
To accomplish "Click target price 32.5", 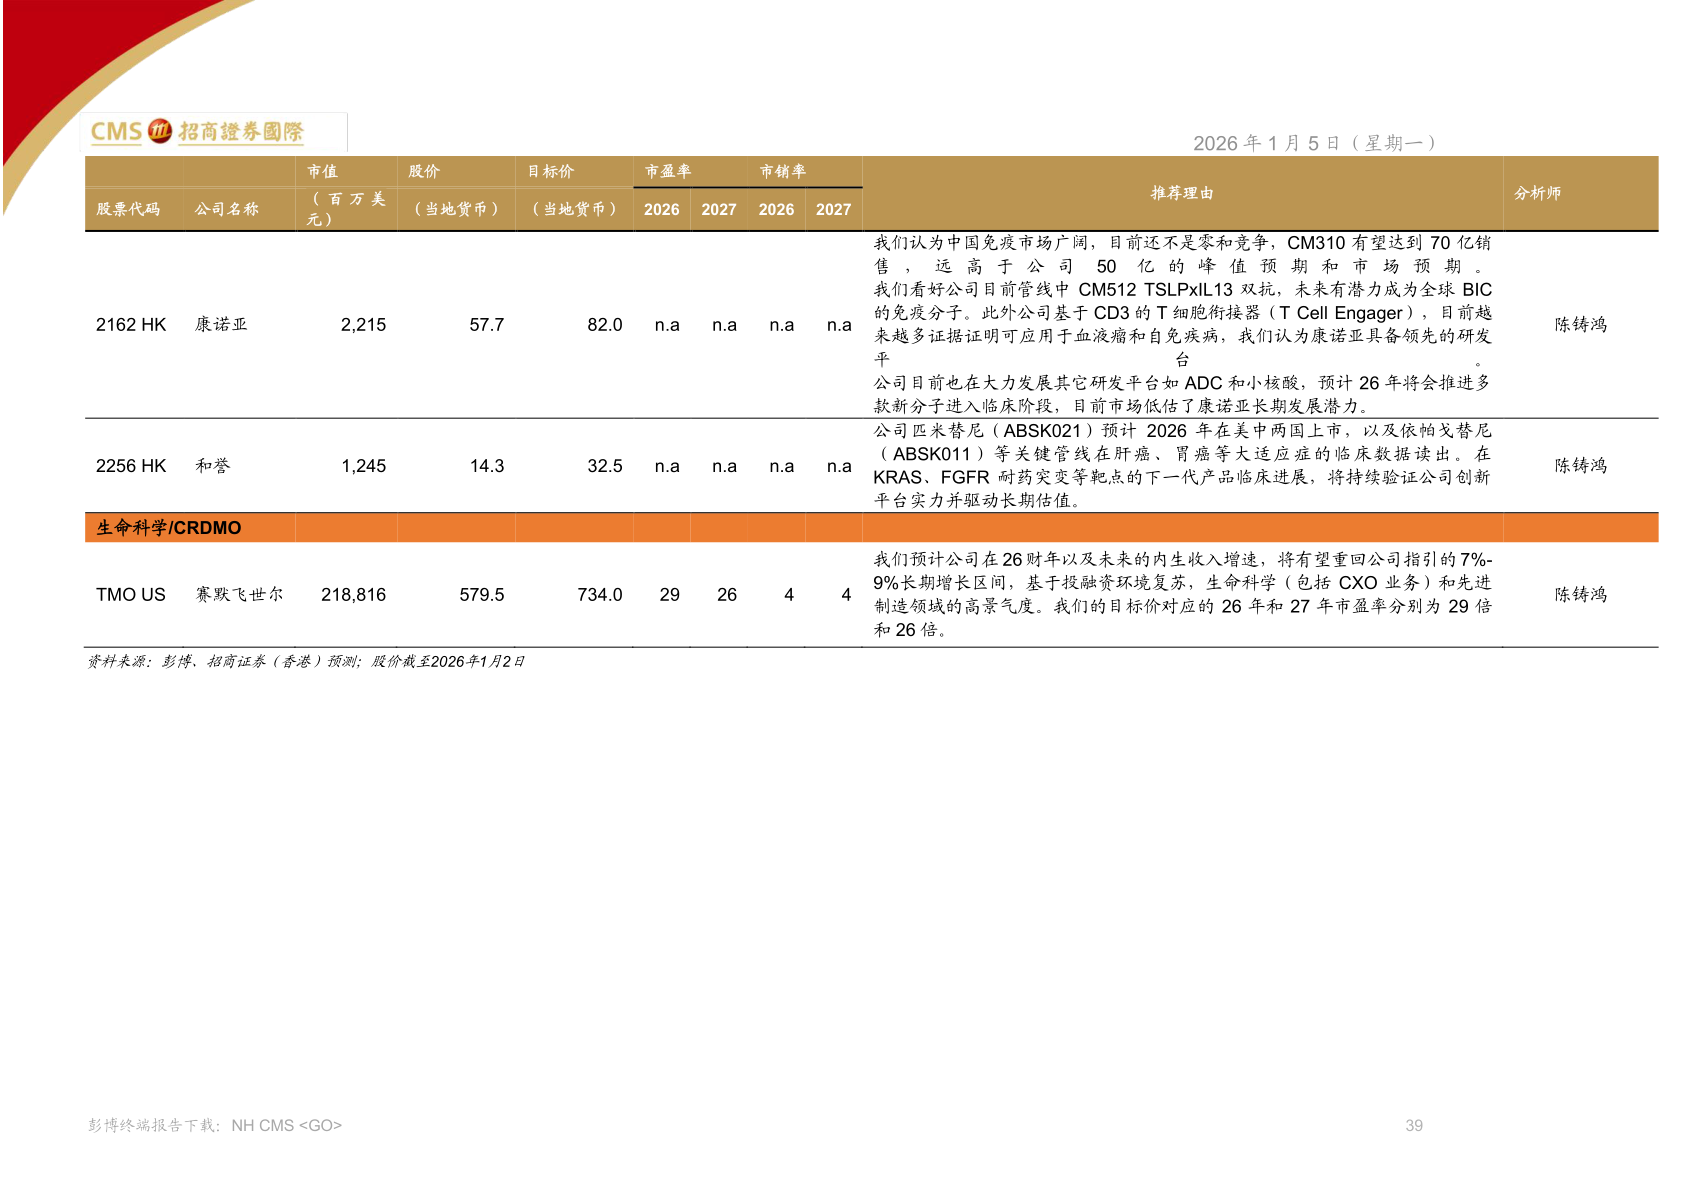I will [605, 466].
